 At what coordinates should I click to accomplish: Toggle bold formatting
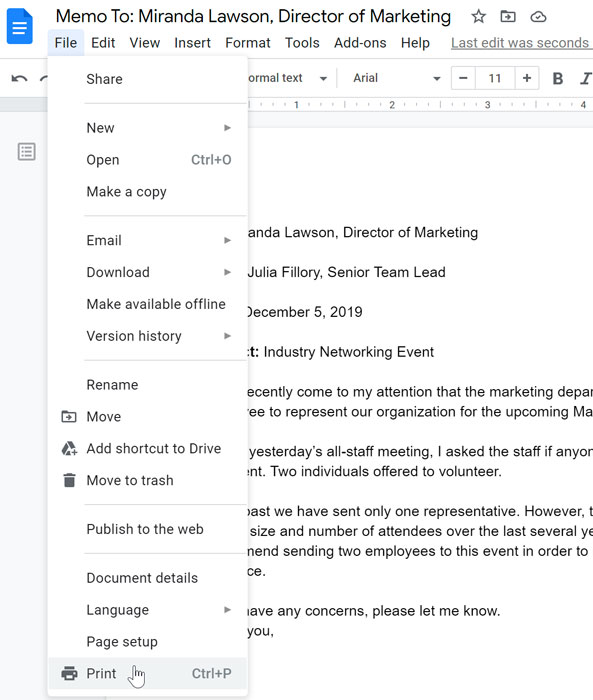point(557,79)
